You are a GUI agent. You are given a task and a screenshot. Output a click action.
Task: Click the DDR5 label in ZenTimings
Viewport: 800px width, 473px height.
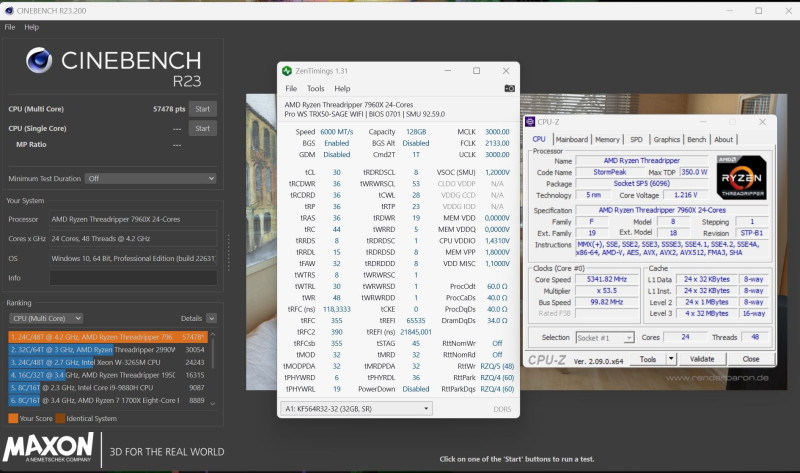coord(502,409)
